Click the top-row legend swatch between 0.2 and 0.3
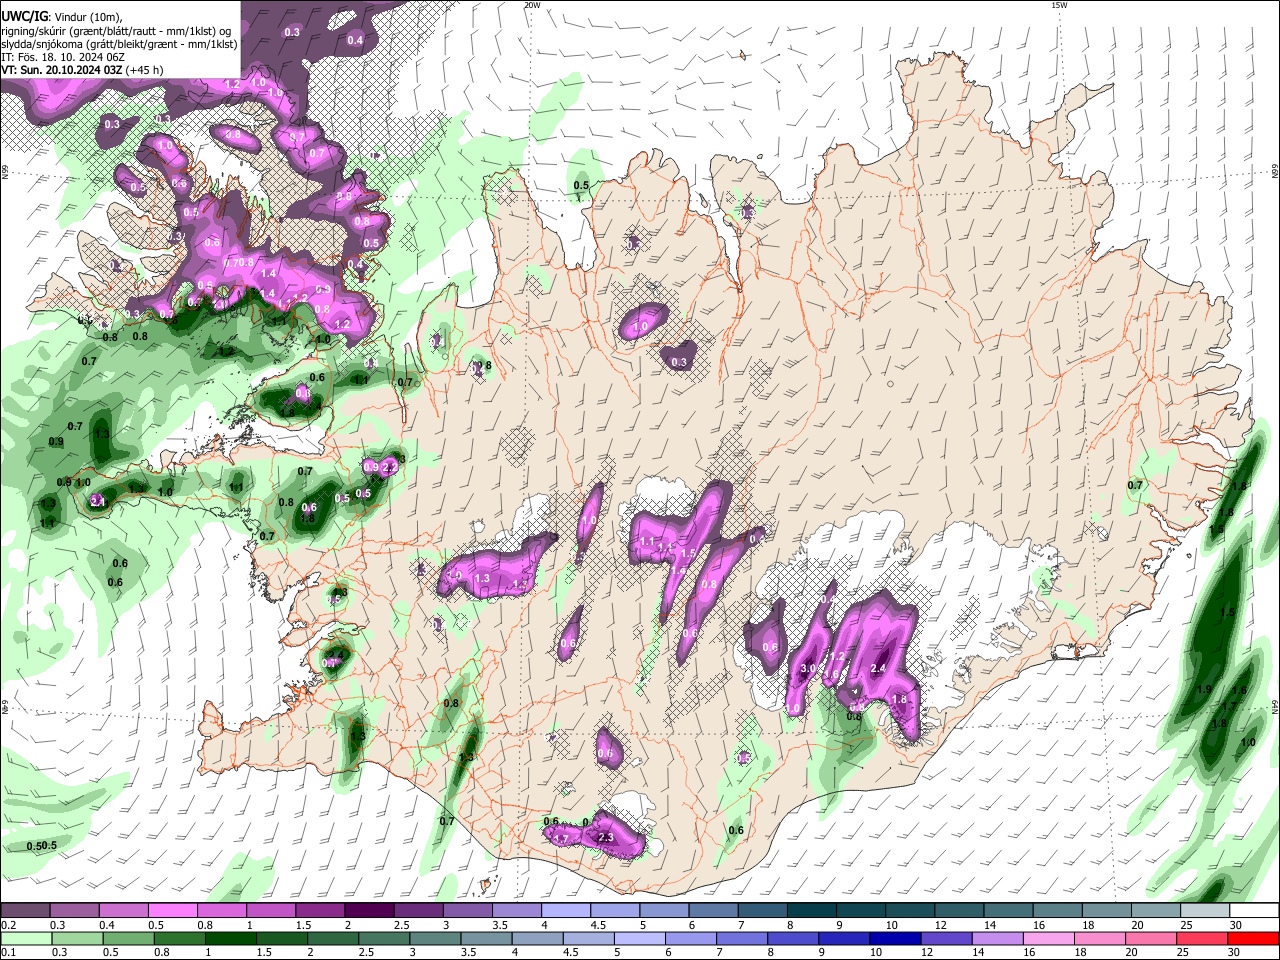 pyautogui.click(x=25, y=911)
